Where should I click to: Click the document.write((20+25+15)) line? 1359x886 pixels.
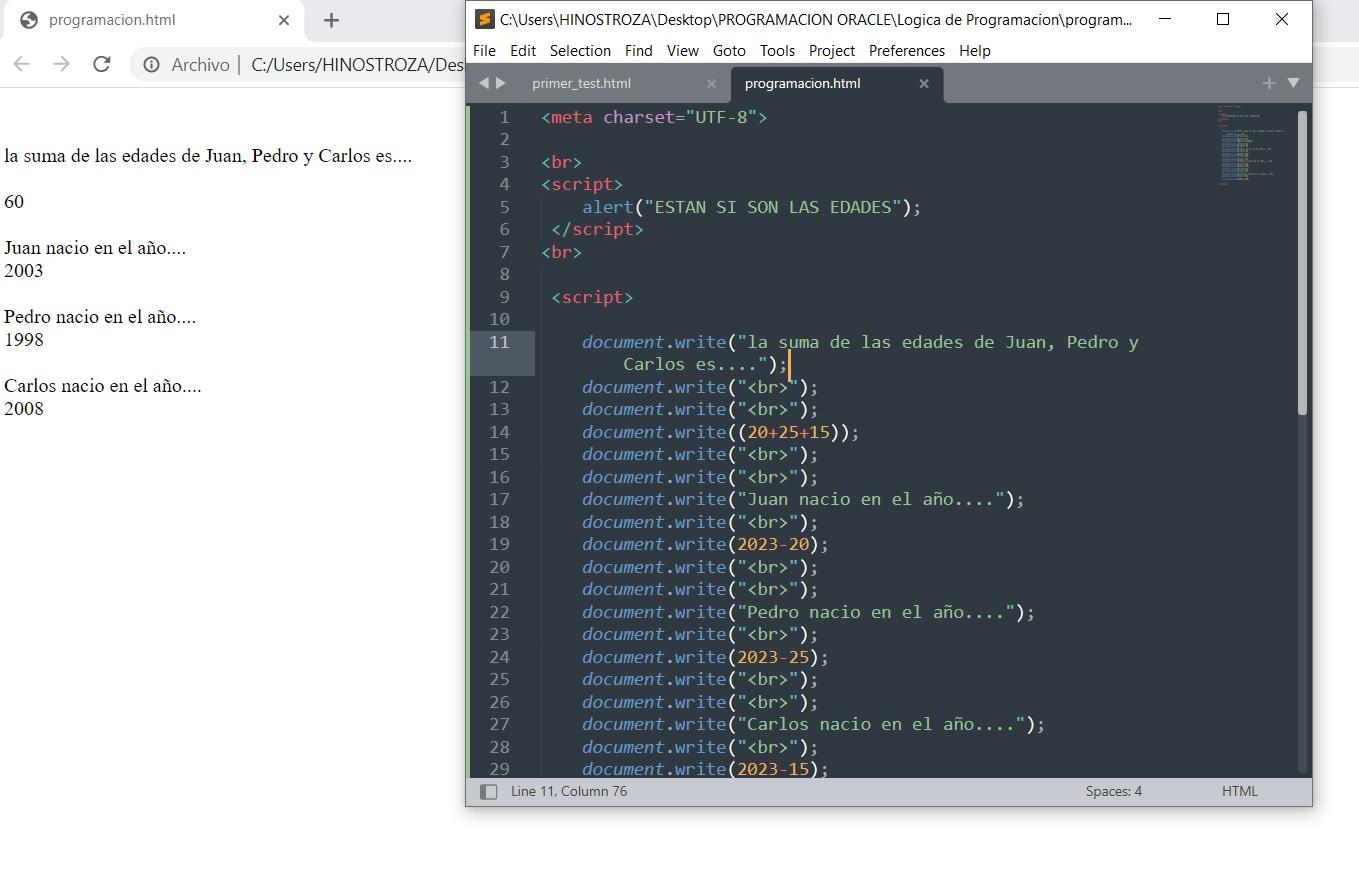pos(720,432)
